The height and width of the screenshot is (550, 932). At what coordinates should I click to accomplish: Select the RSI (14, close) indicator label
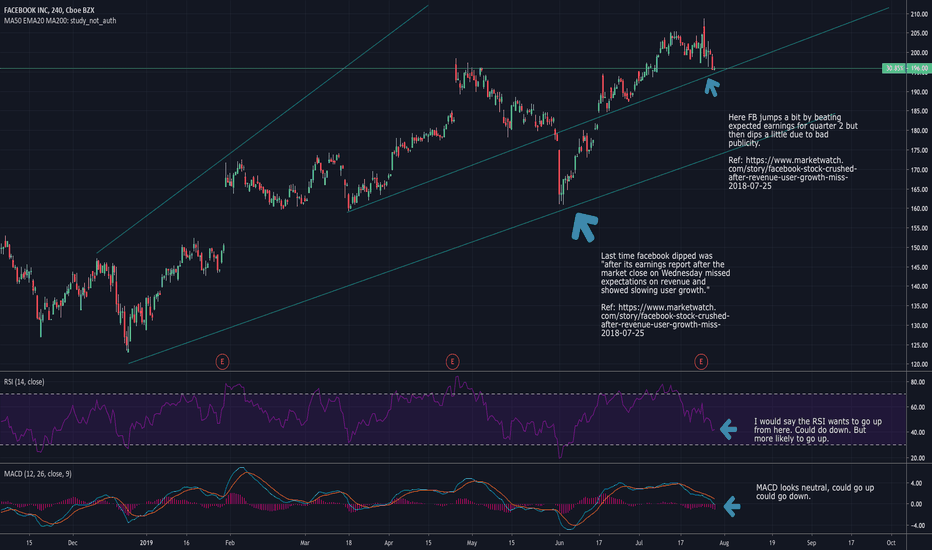point(24,382)
